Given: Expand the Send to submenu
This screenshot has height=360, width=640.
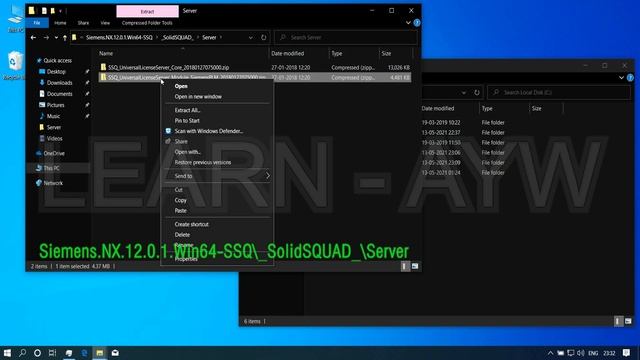Looking at the screenshot, I should tap(218, 176).
